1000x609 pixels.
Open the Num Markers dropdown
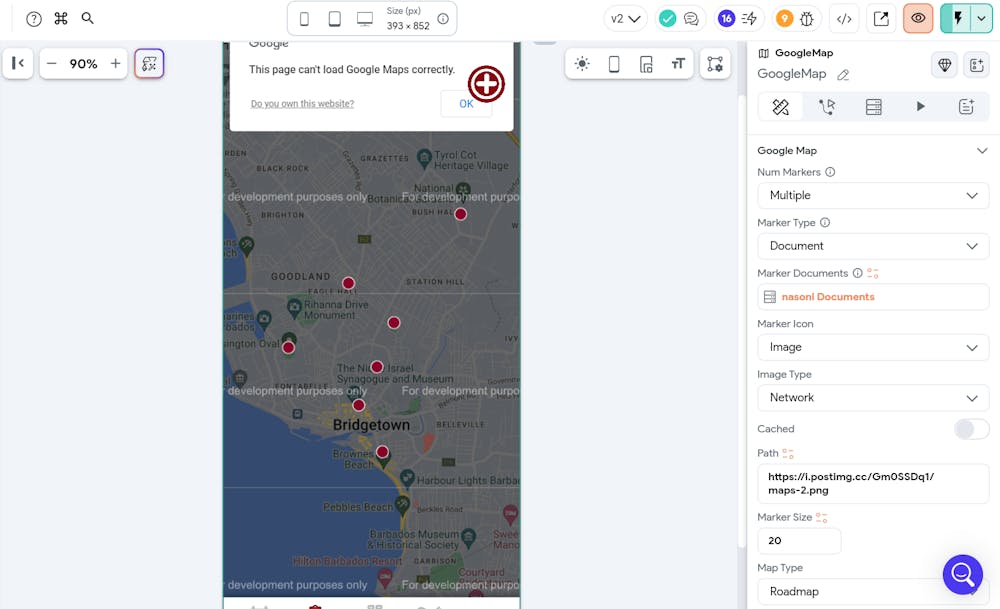[872, 196]
